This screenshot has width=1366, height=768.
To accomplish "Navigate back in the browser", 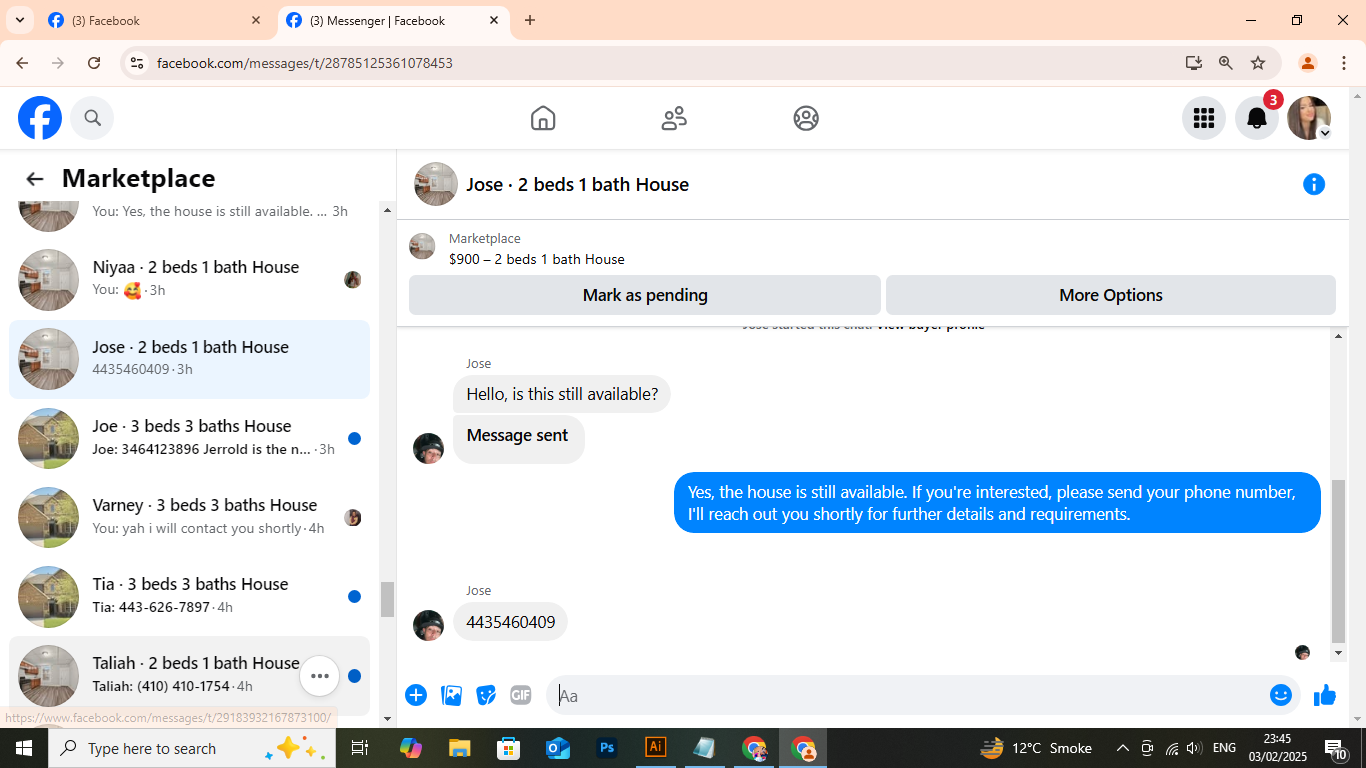I will 22,63.
